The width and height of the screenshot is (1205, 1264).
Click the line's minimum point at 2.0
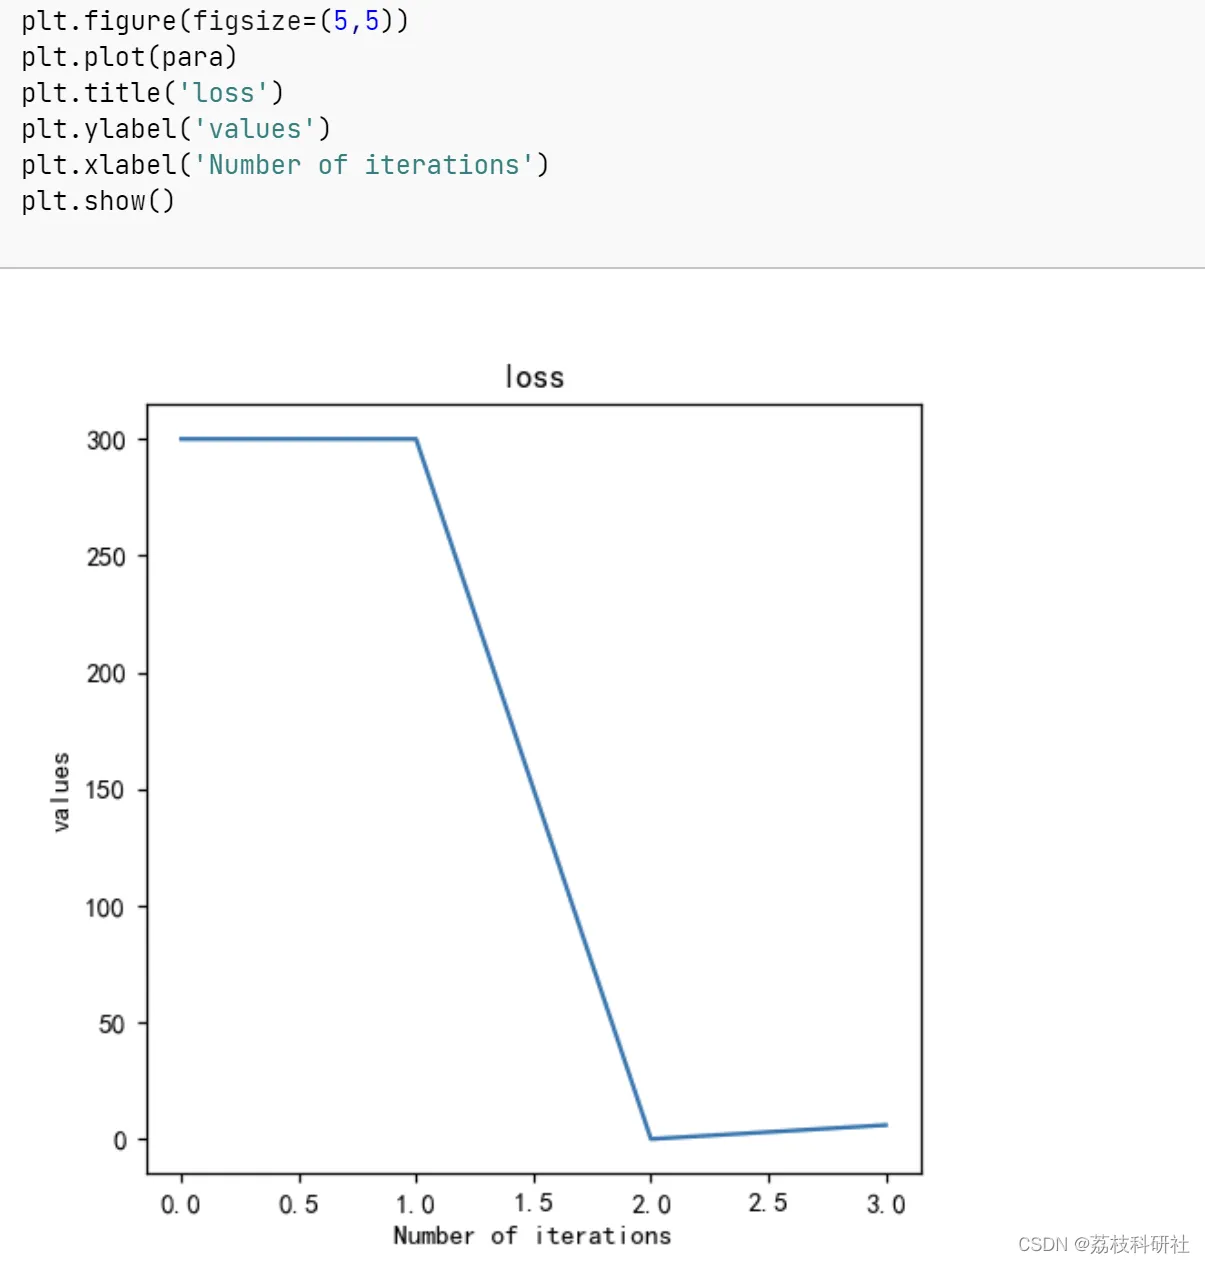tap(651, 1139)
